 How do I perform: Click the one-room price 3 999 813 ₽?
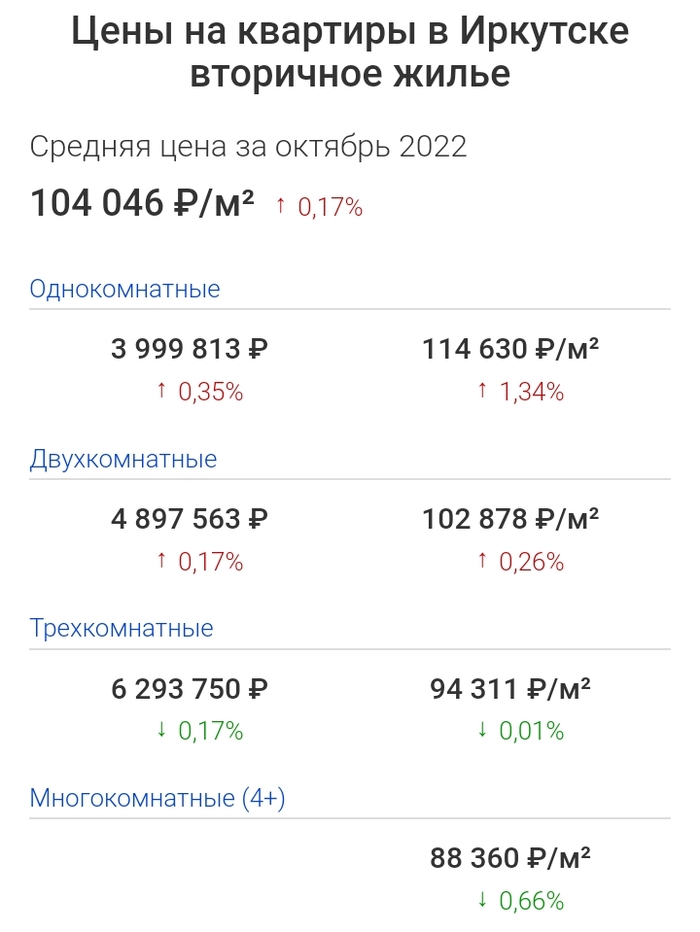click(189, 350)
